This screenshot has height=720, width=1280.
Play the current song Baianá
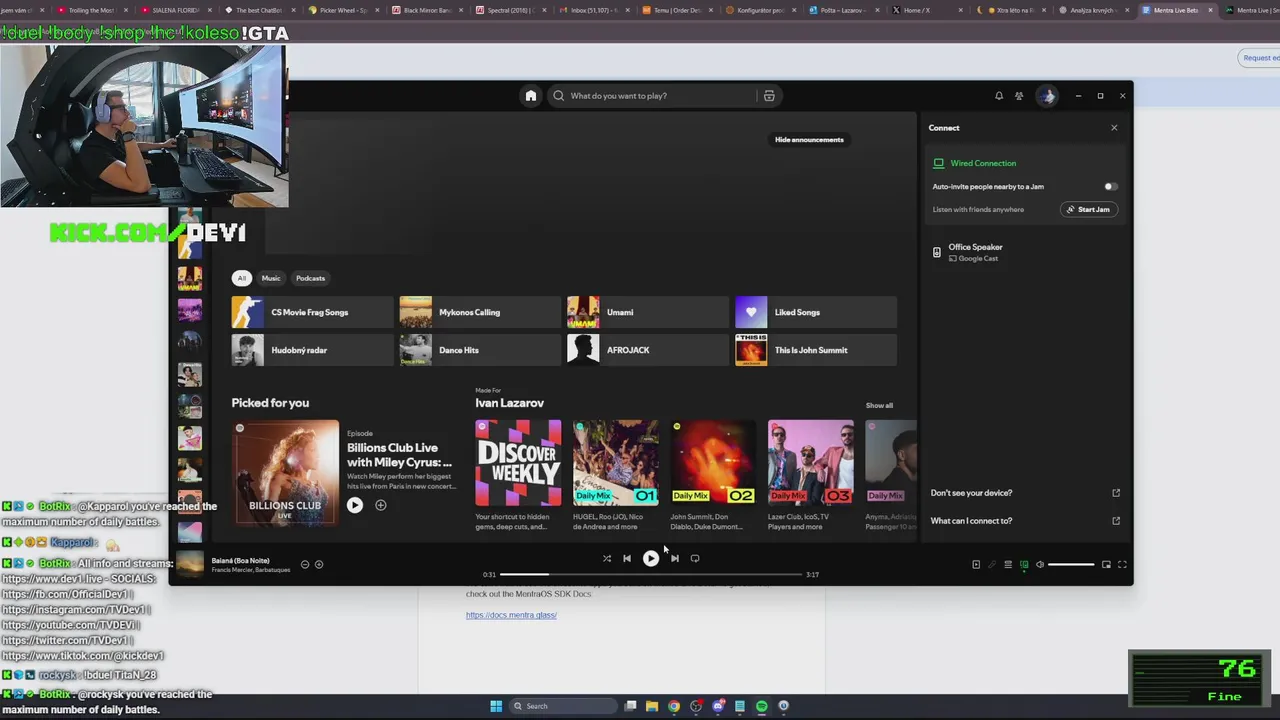click(x=651, y=559)
